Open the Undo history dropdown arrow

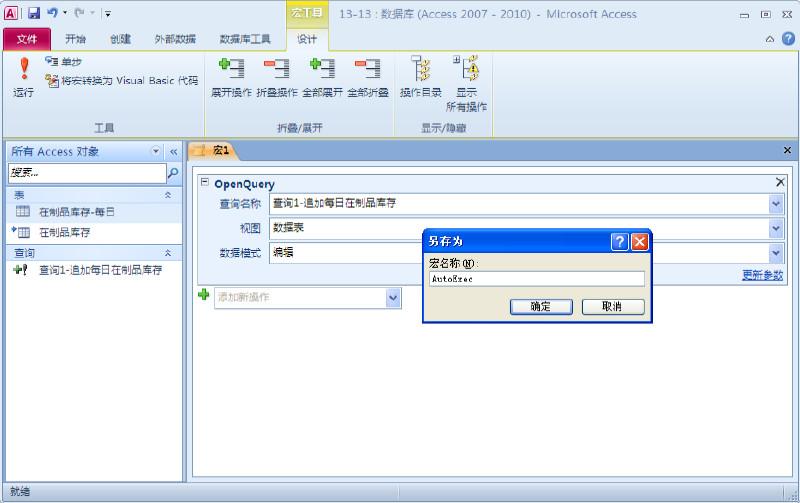(x=65, y=13)
